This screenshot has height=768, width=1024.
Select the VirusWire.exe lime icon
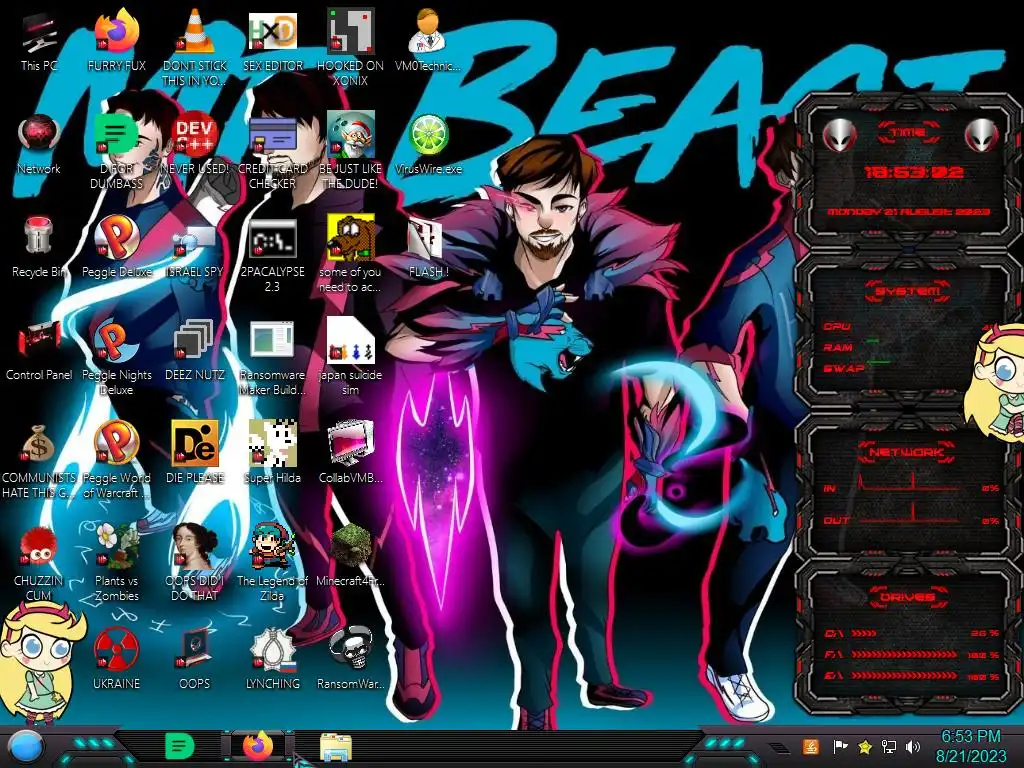tap(428, 145)
